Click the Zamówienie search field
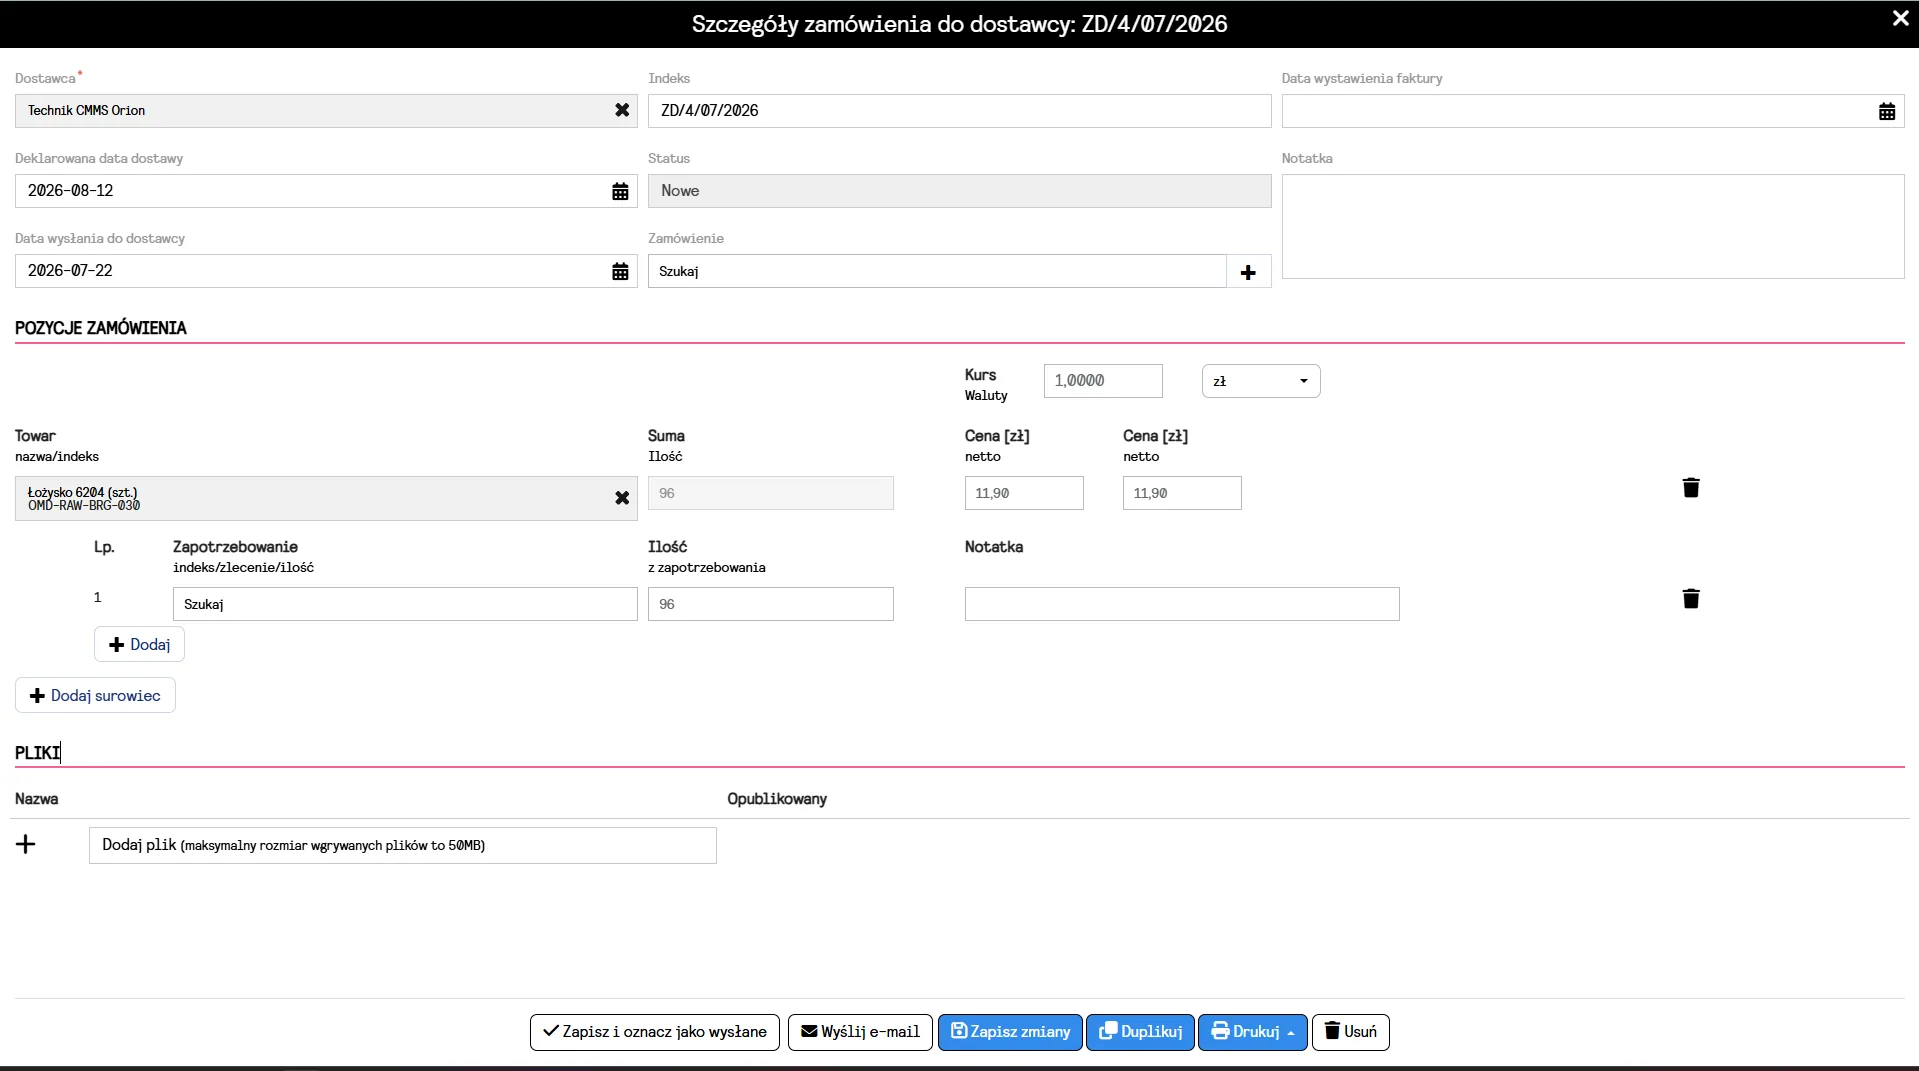Screen dimensions: 1919x1071 (937, 271)
